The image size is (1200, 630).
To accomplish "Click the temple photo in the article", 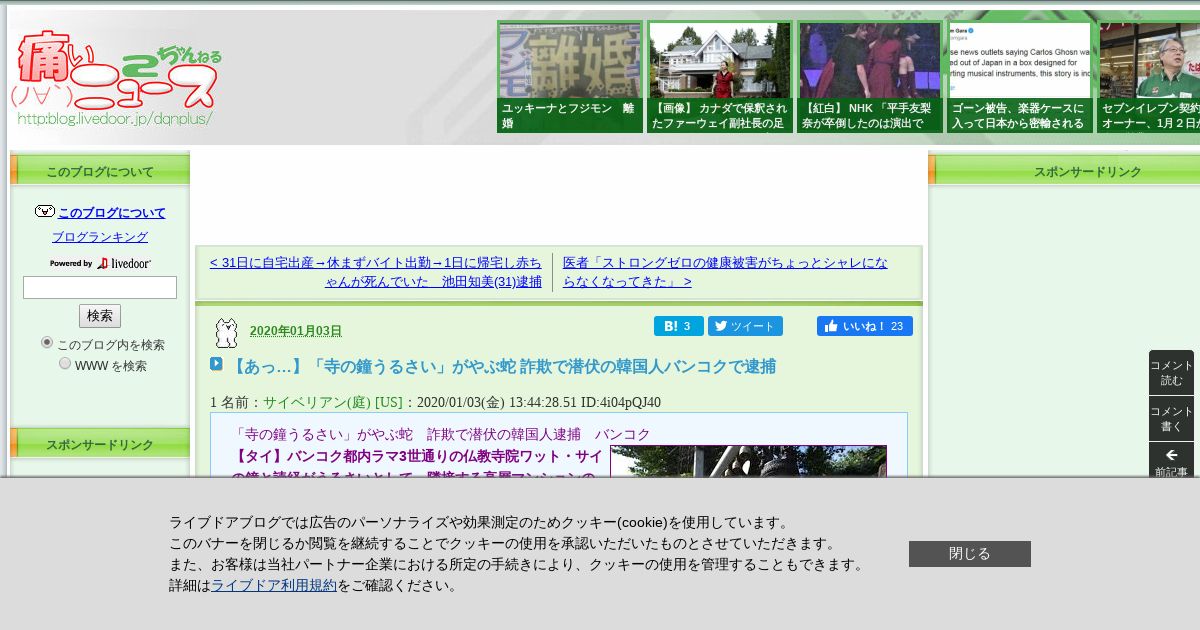I will [x=748, y=461].
